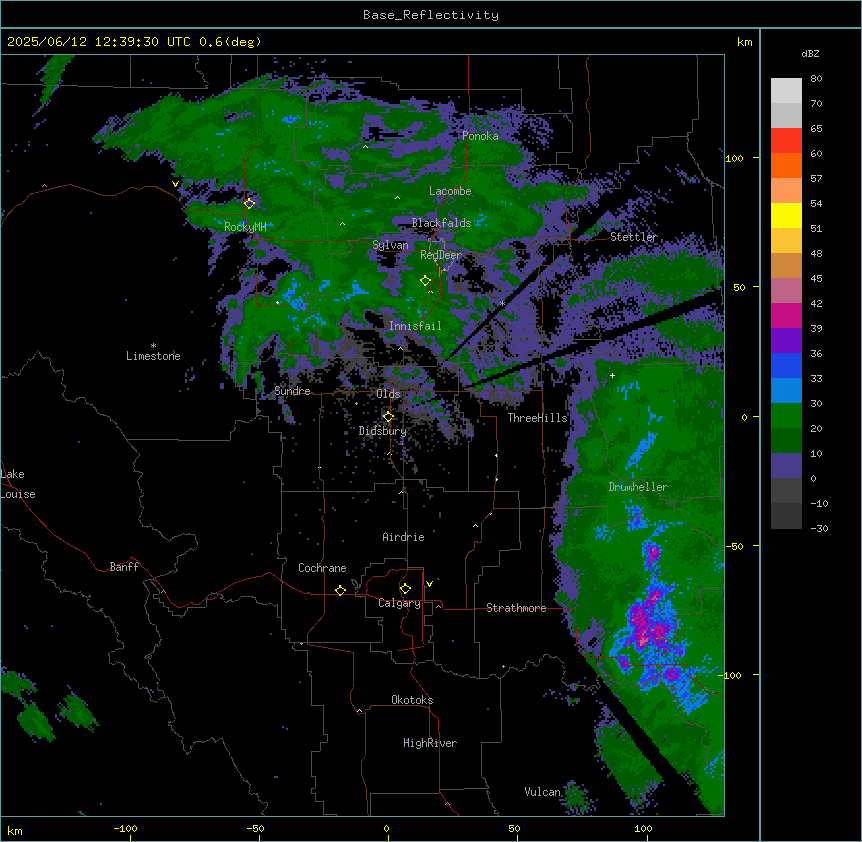
Task: Click the -100 tick on bottom axis
Action: [125, 828]
